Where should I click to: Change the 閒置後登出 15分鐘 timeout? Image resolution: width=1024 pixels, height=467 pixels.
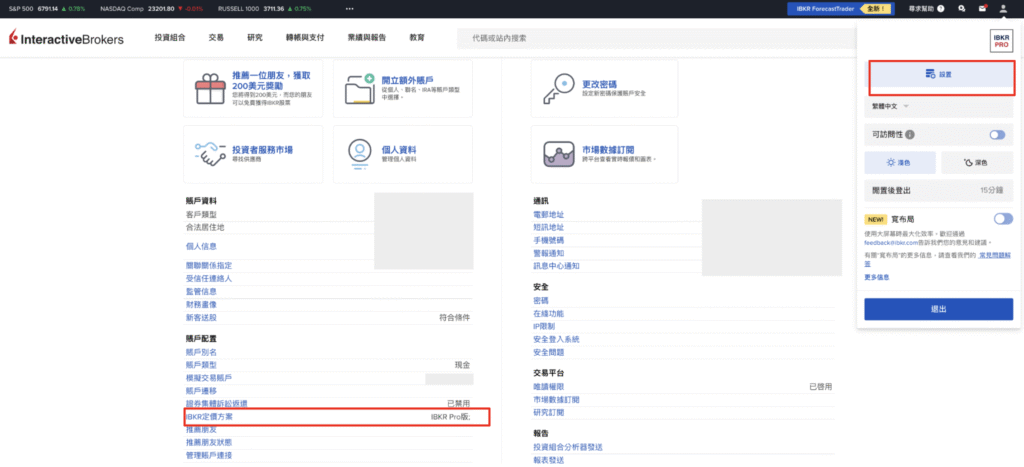pos(938,191)
